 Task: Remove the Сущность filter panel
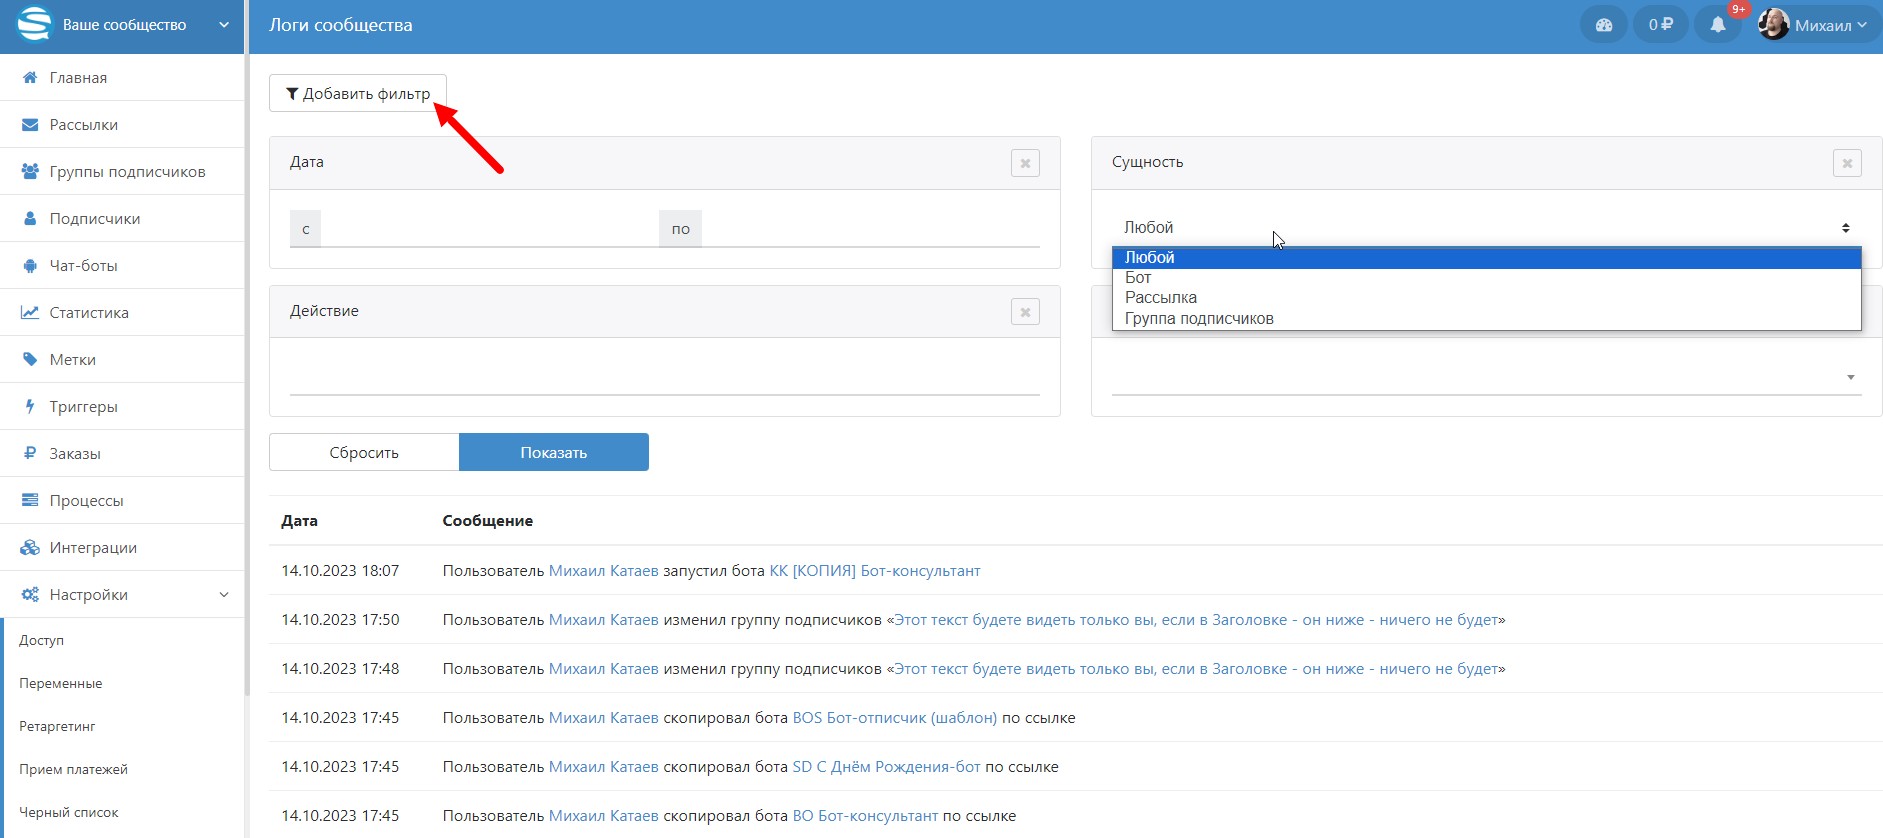[x=1846, y=163]
